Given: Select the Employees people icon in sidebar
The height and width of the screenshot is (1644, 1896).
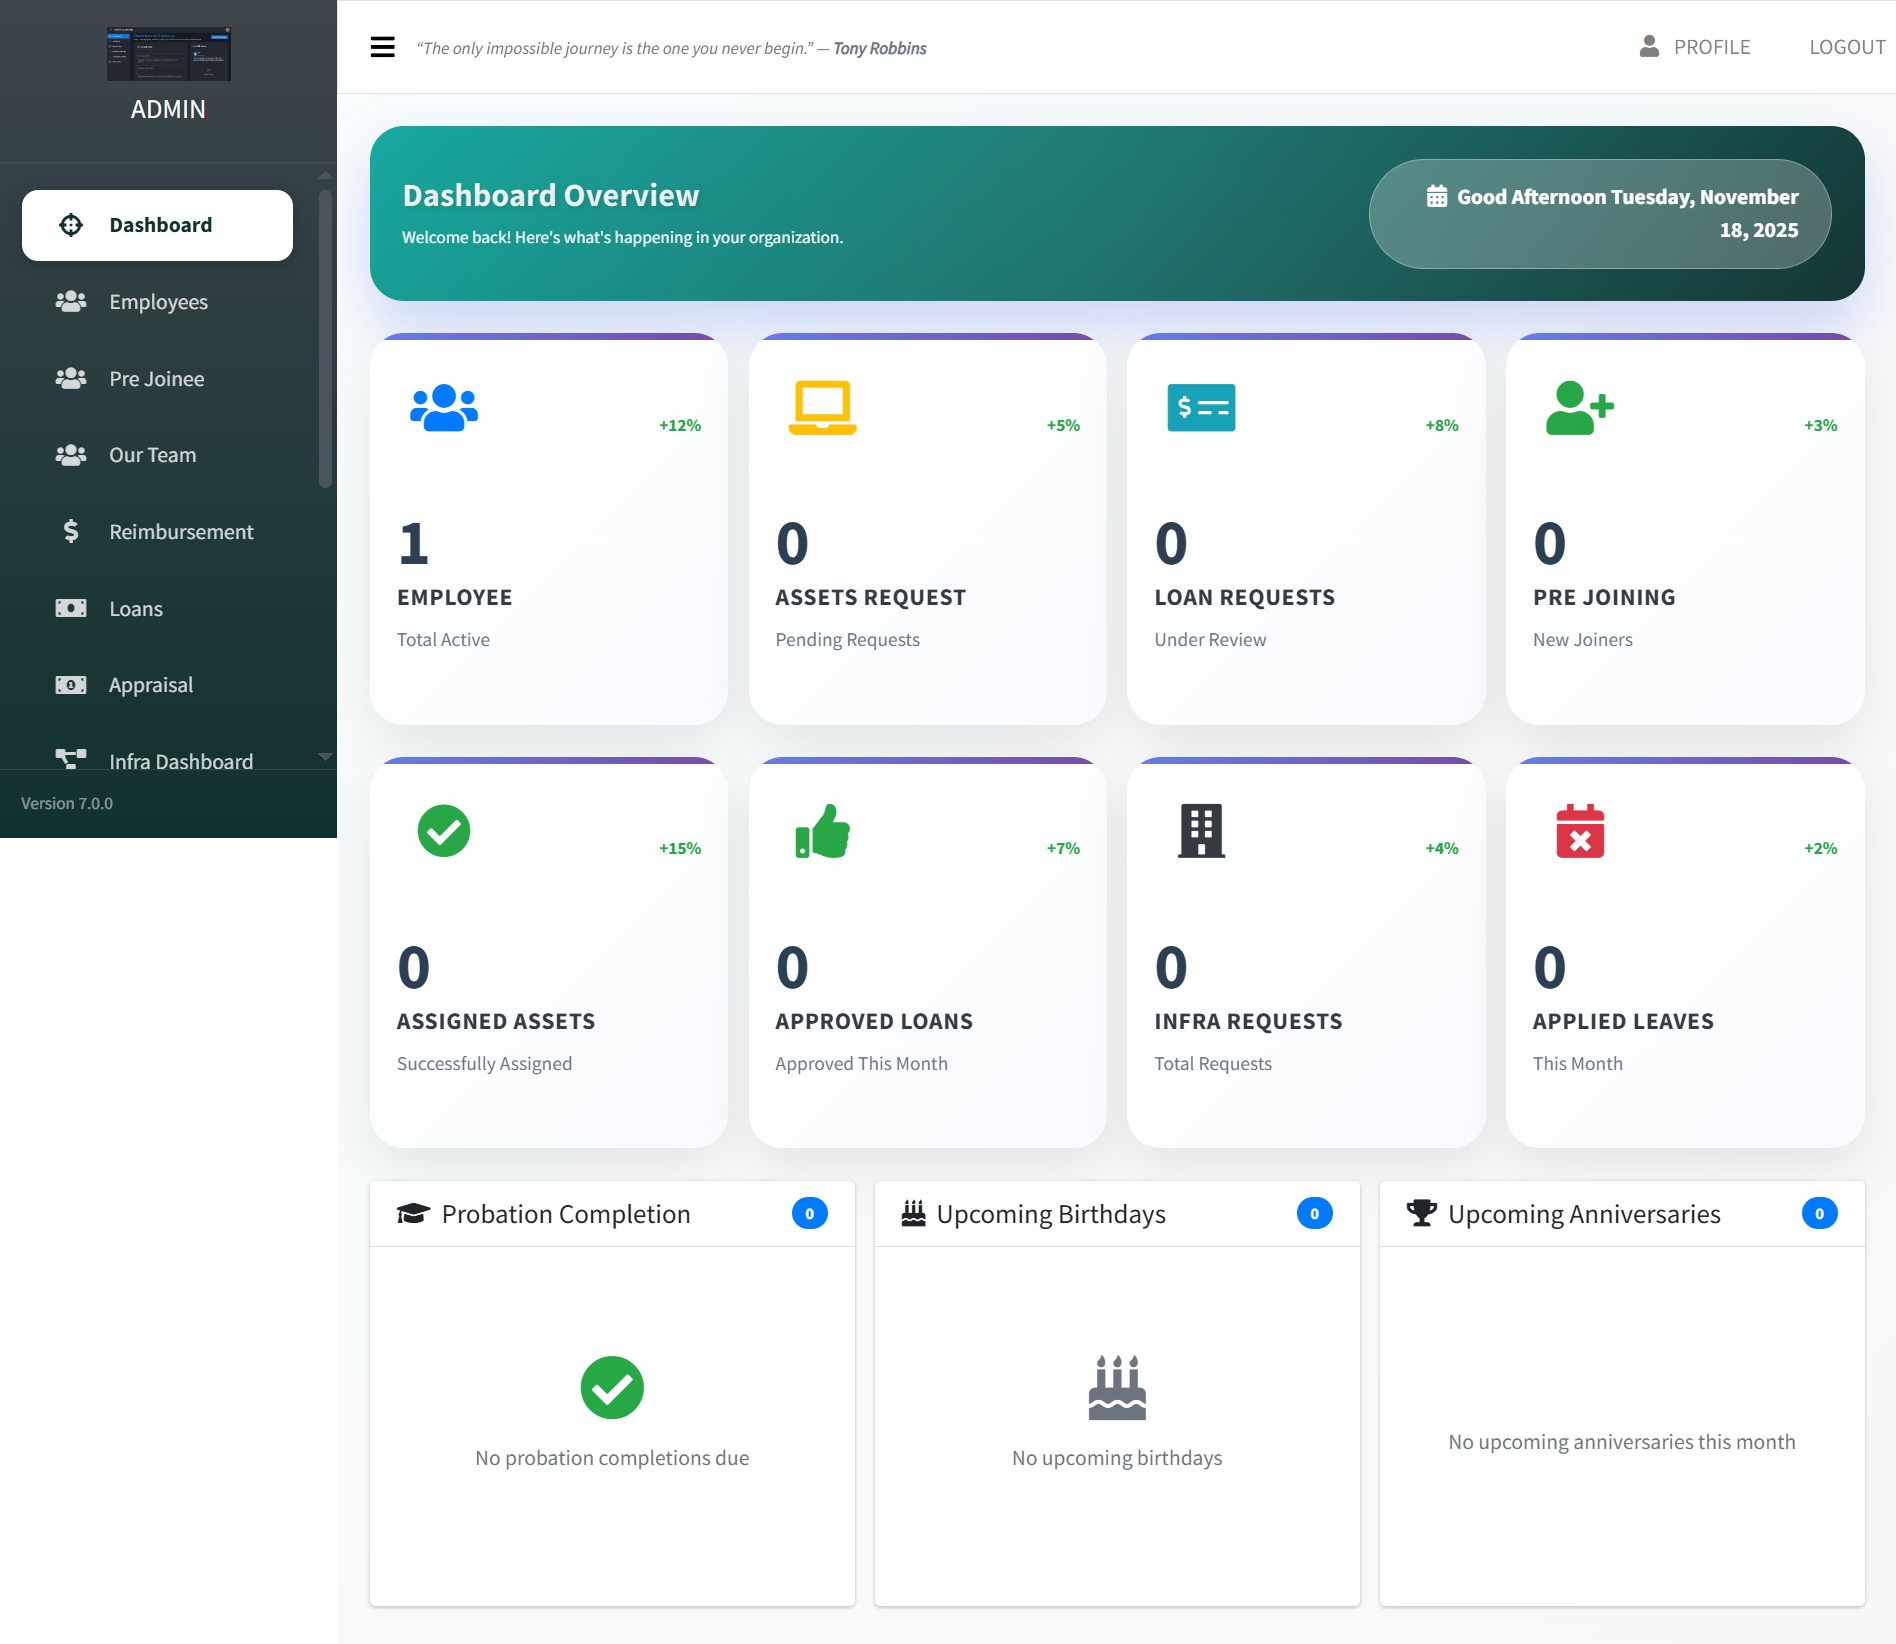Looking at the screenshot, I should 70,301.
